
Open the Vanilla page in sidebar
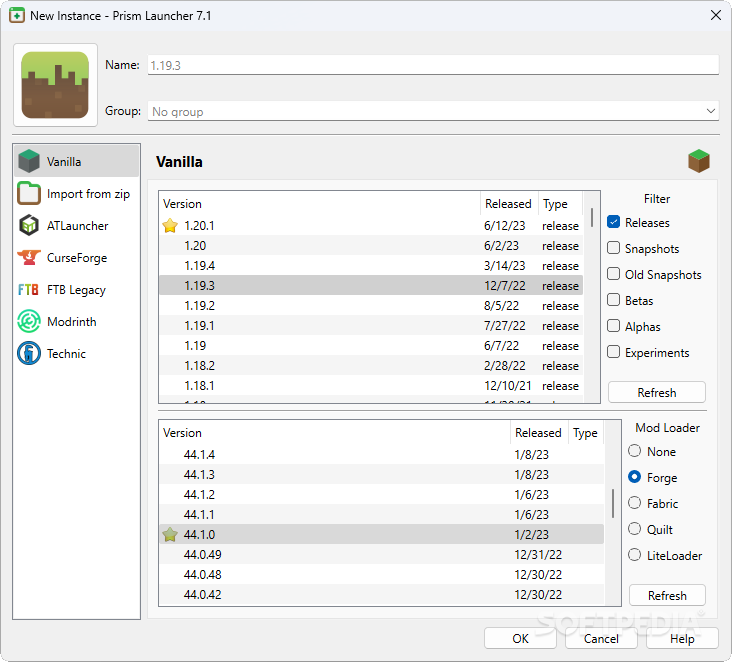pos(77,162)
